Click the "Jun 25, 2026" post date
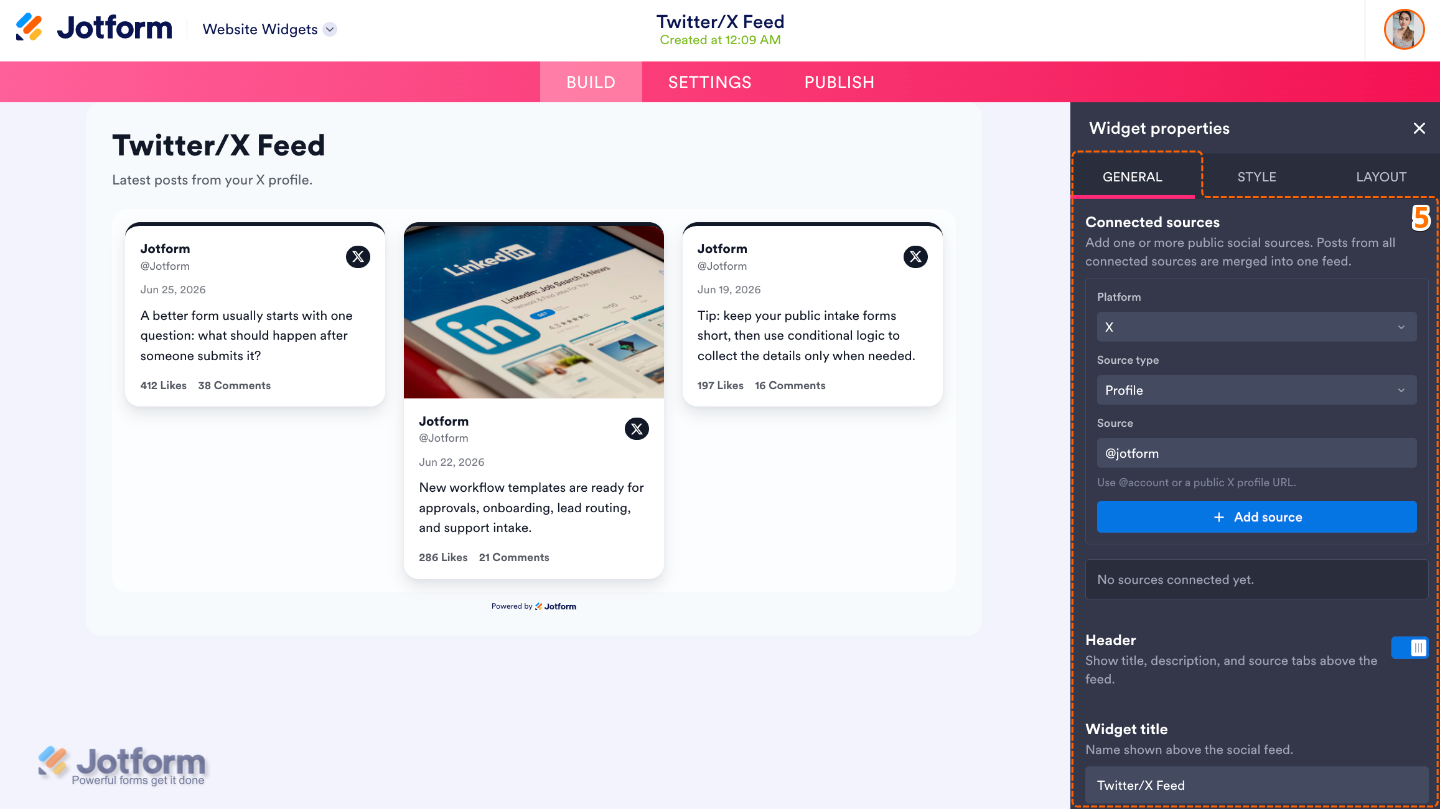The image size is (1440, 809). 173,289
